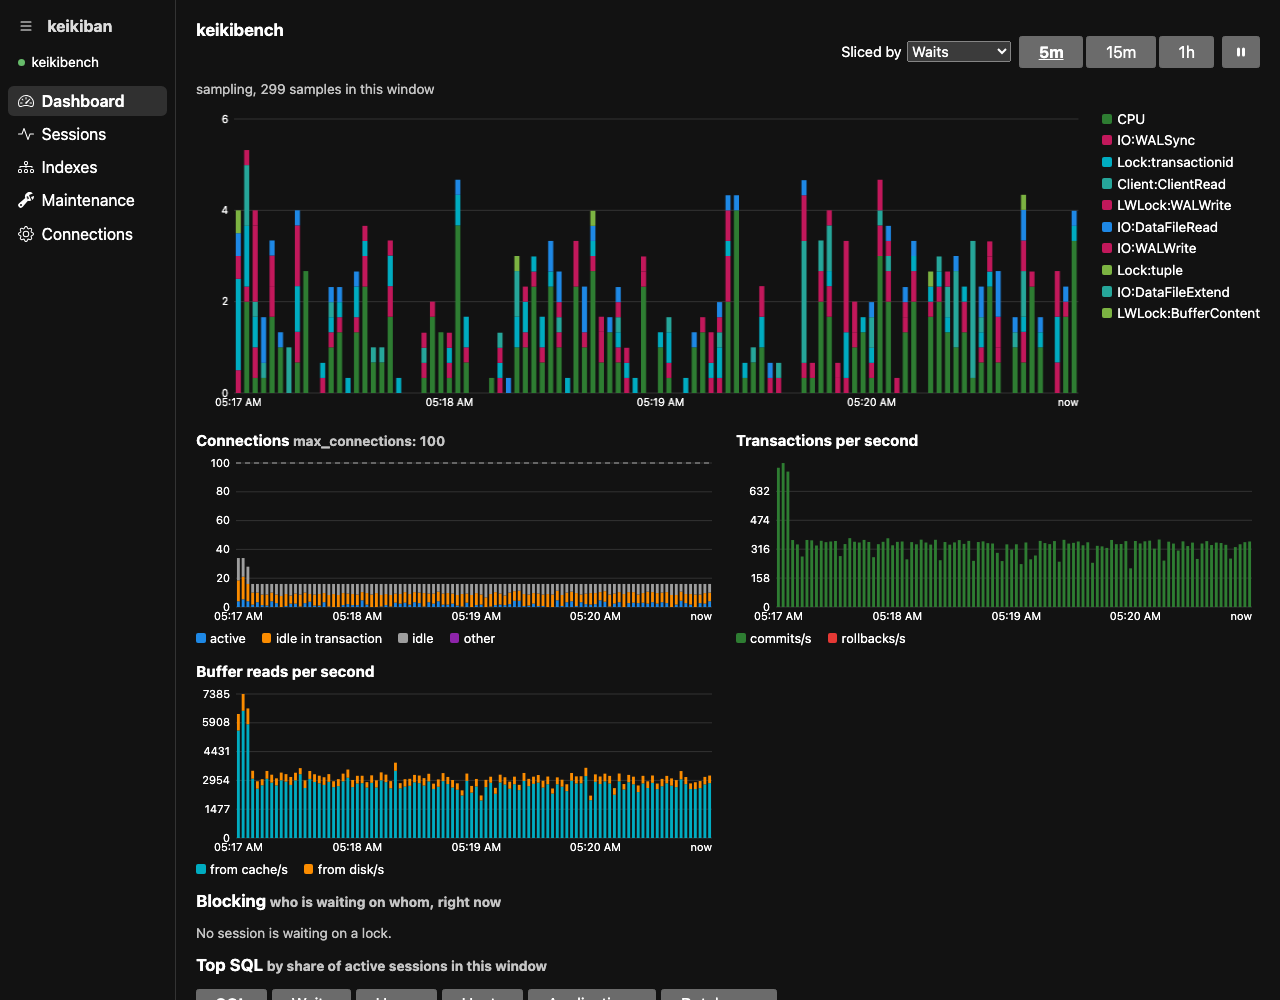Toggle active connections legend entry
The height and width of the screenshot is (1000, 1280).
221,638
